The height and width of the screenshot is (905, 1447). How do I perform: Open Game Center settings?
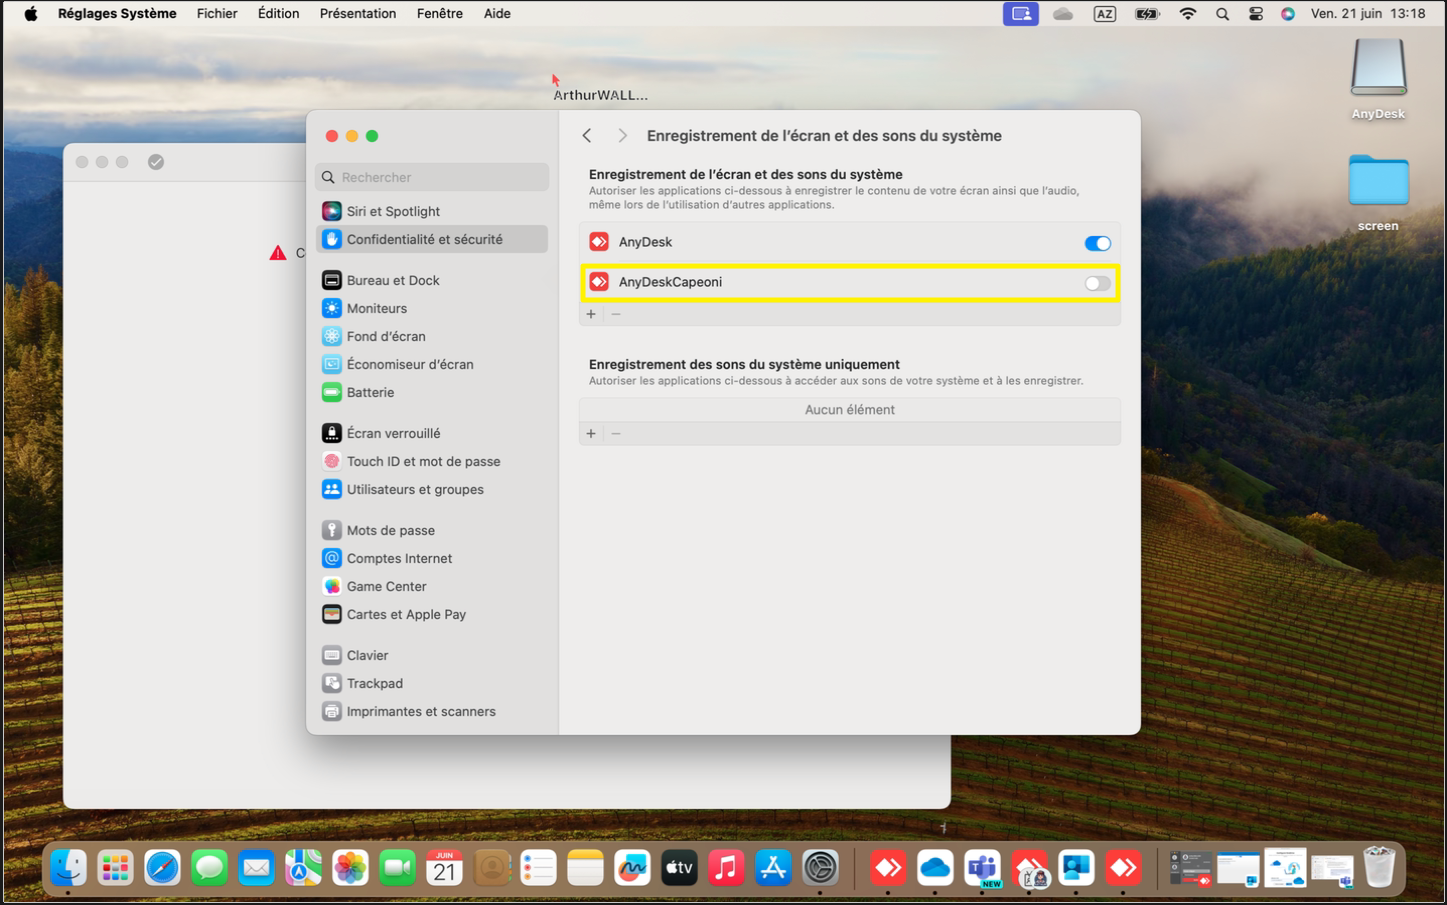tap(432, 586)
